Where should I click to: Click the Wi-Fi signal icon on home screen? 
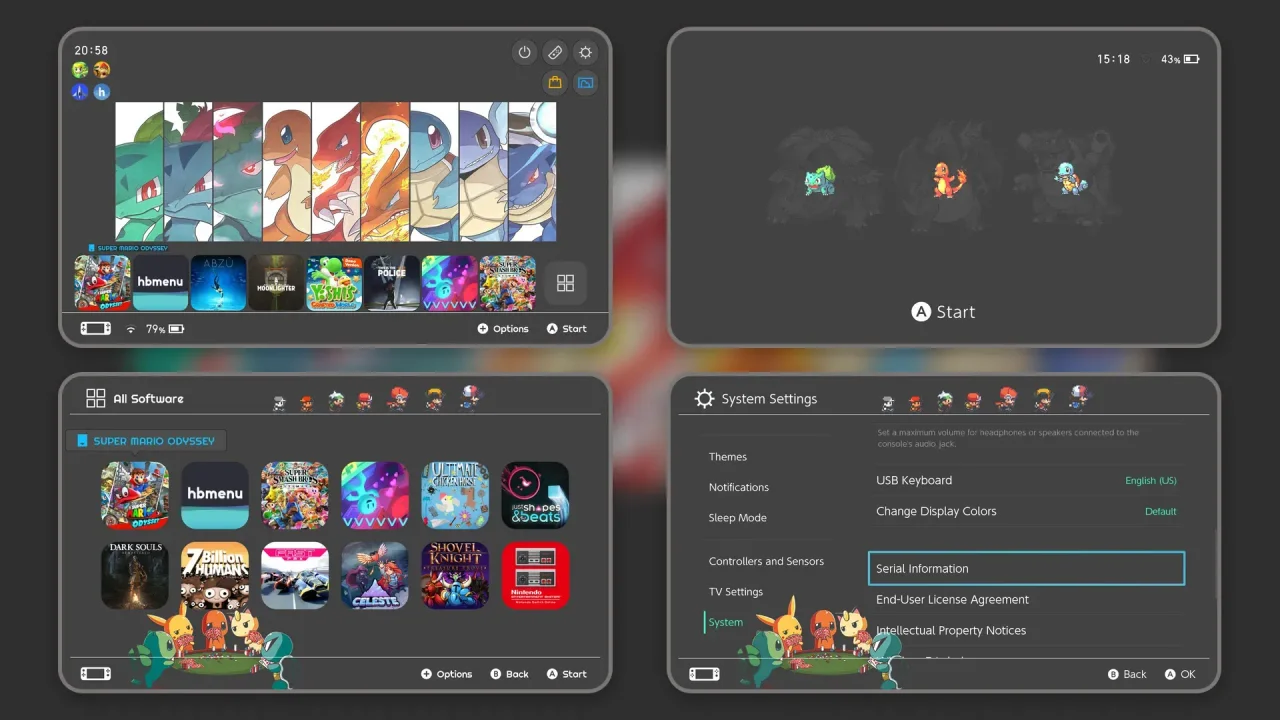click(130, 329)
